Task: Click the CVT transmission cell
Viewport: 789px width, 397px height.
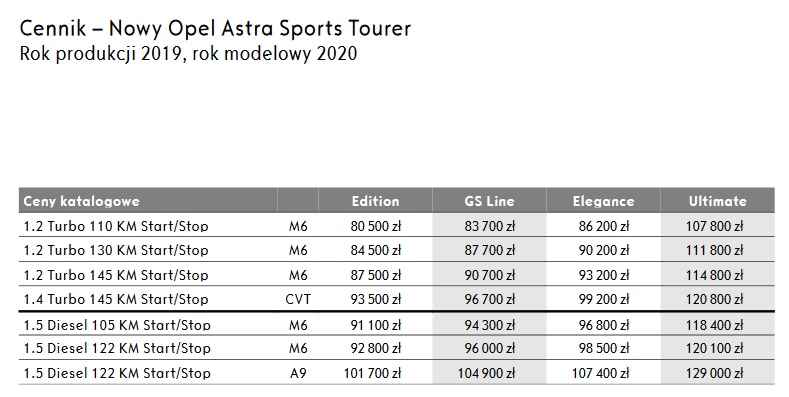Action: click(x=298, y=299)
